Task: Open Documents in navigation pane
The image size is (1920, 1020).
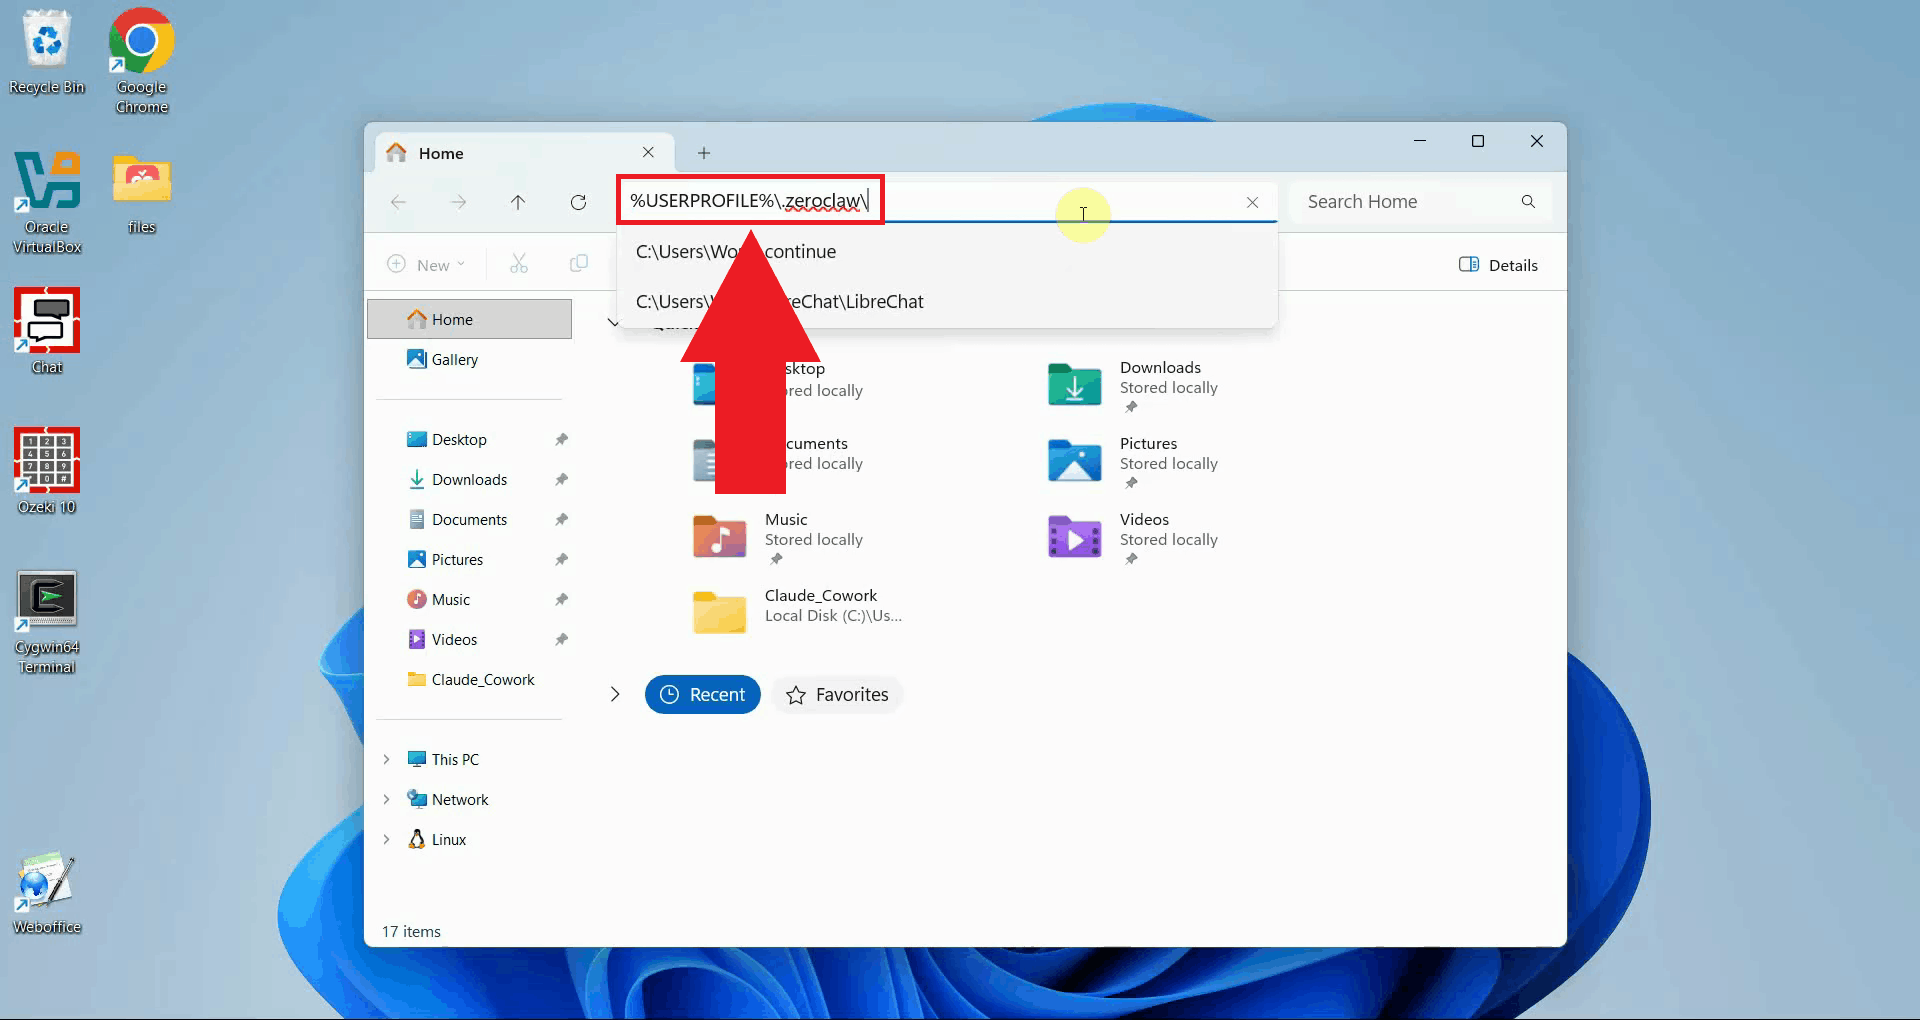Action: [x=469, y=519]
